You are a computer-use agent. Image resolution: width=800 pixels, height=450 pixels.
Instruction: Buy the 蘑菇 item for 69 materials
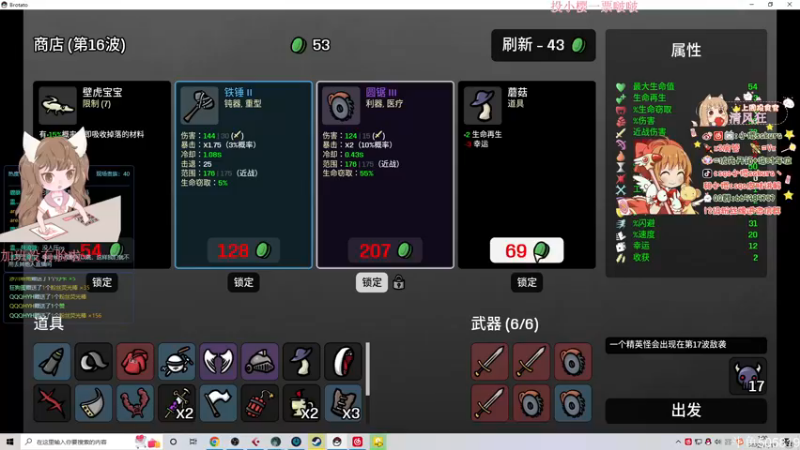click(x=527, y=250)
